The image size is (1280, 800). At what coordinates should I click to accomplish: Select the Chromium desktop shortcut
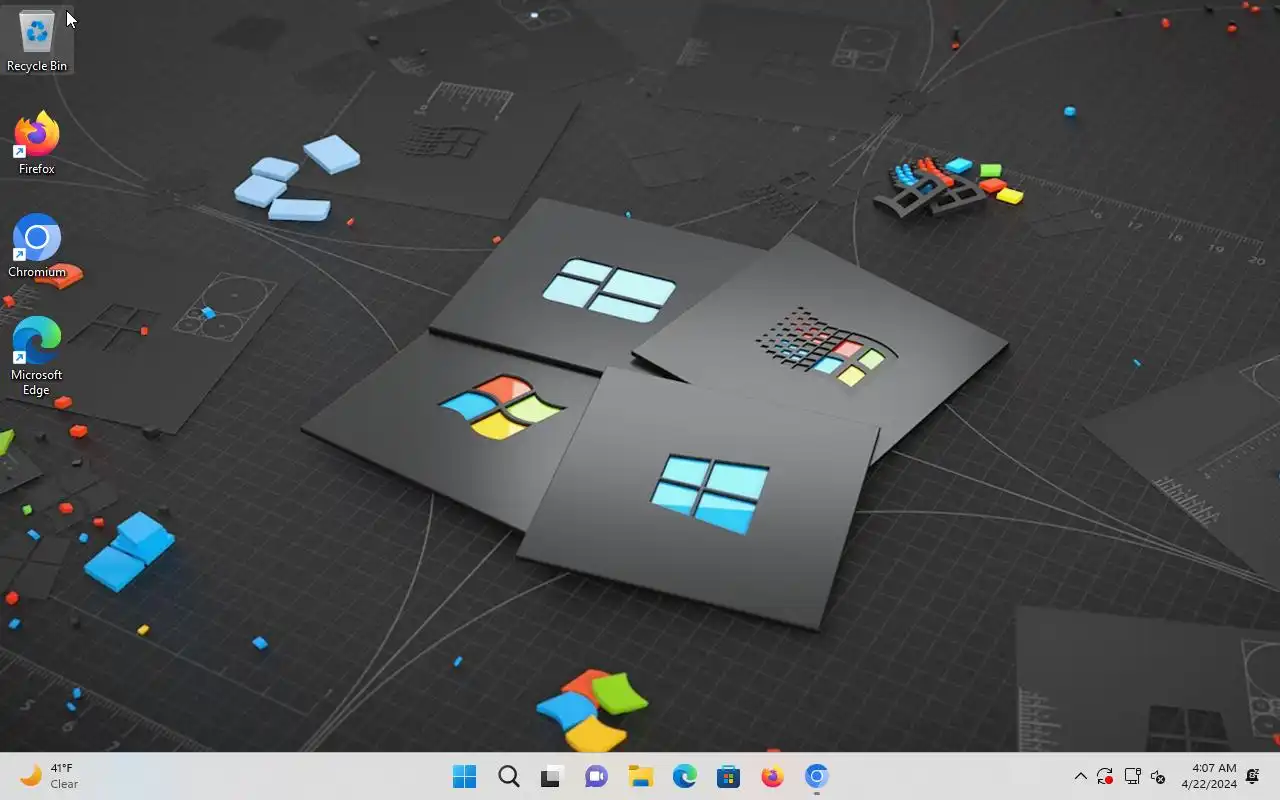37,246
